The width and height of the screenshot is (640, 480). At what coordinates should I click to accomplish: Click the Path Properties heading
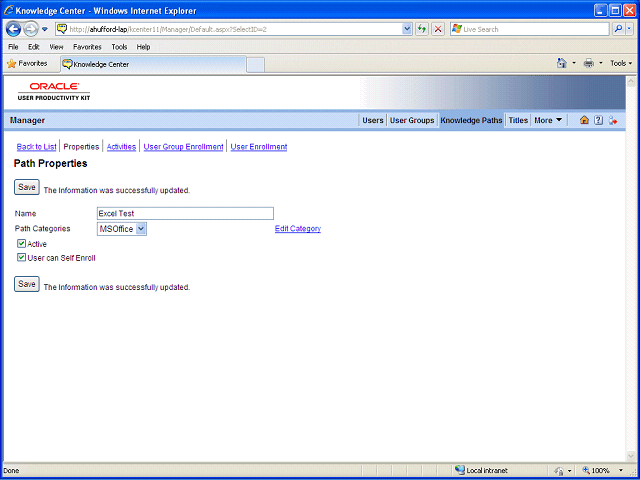click(x=51, y=164)
